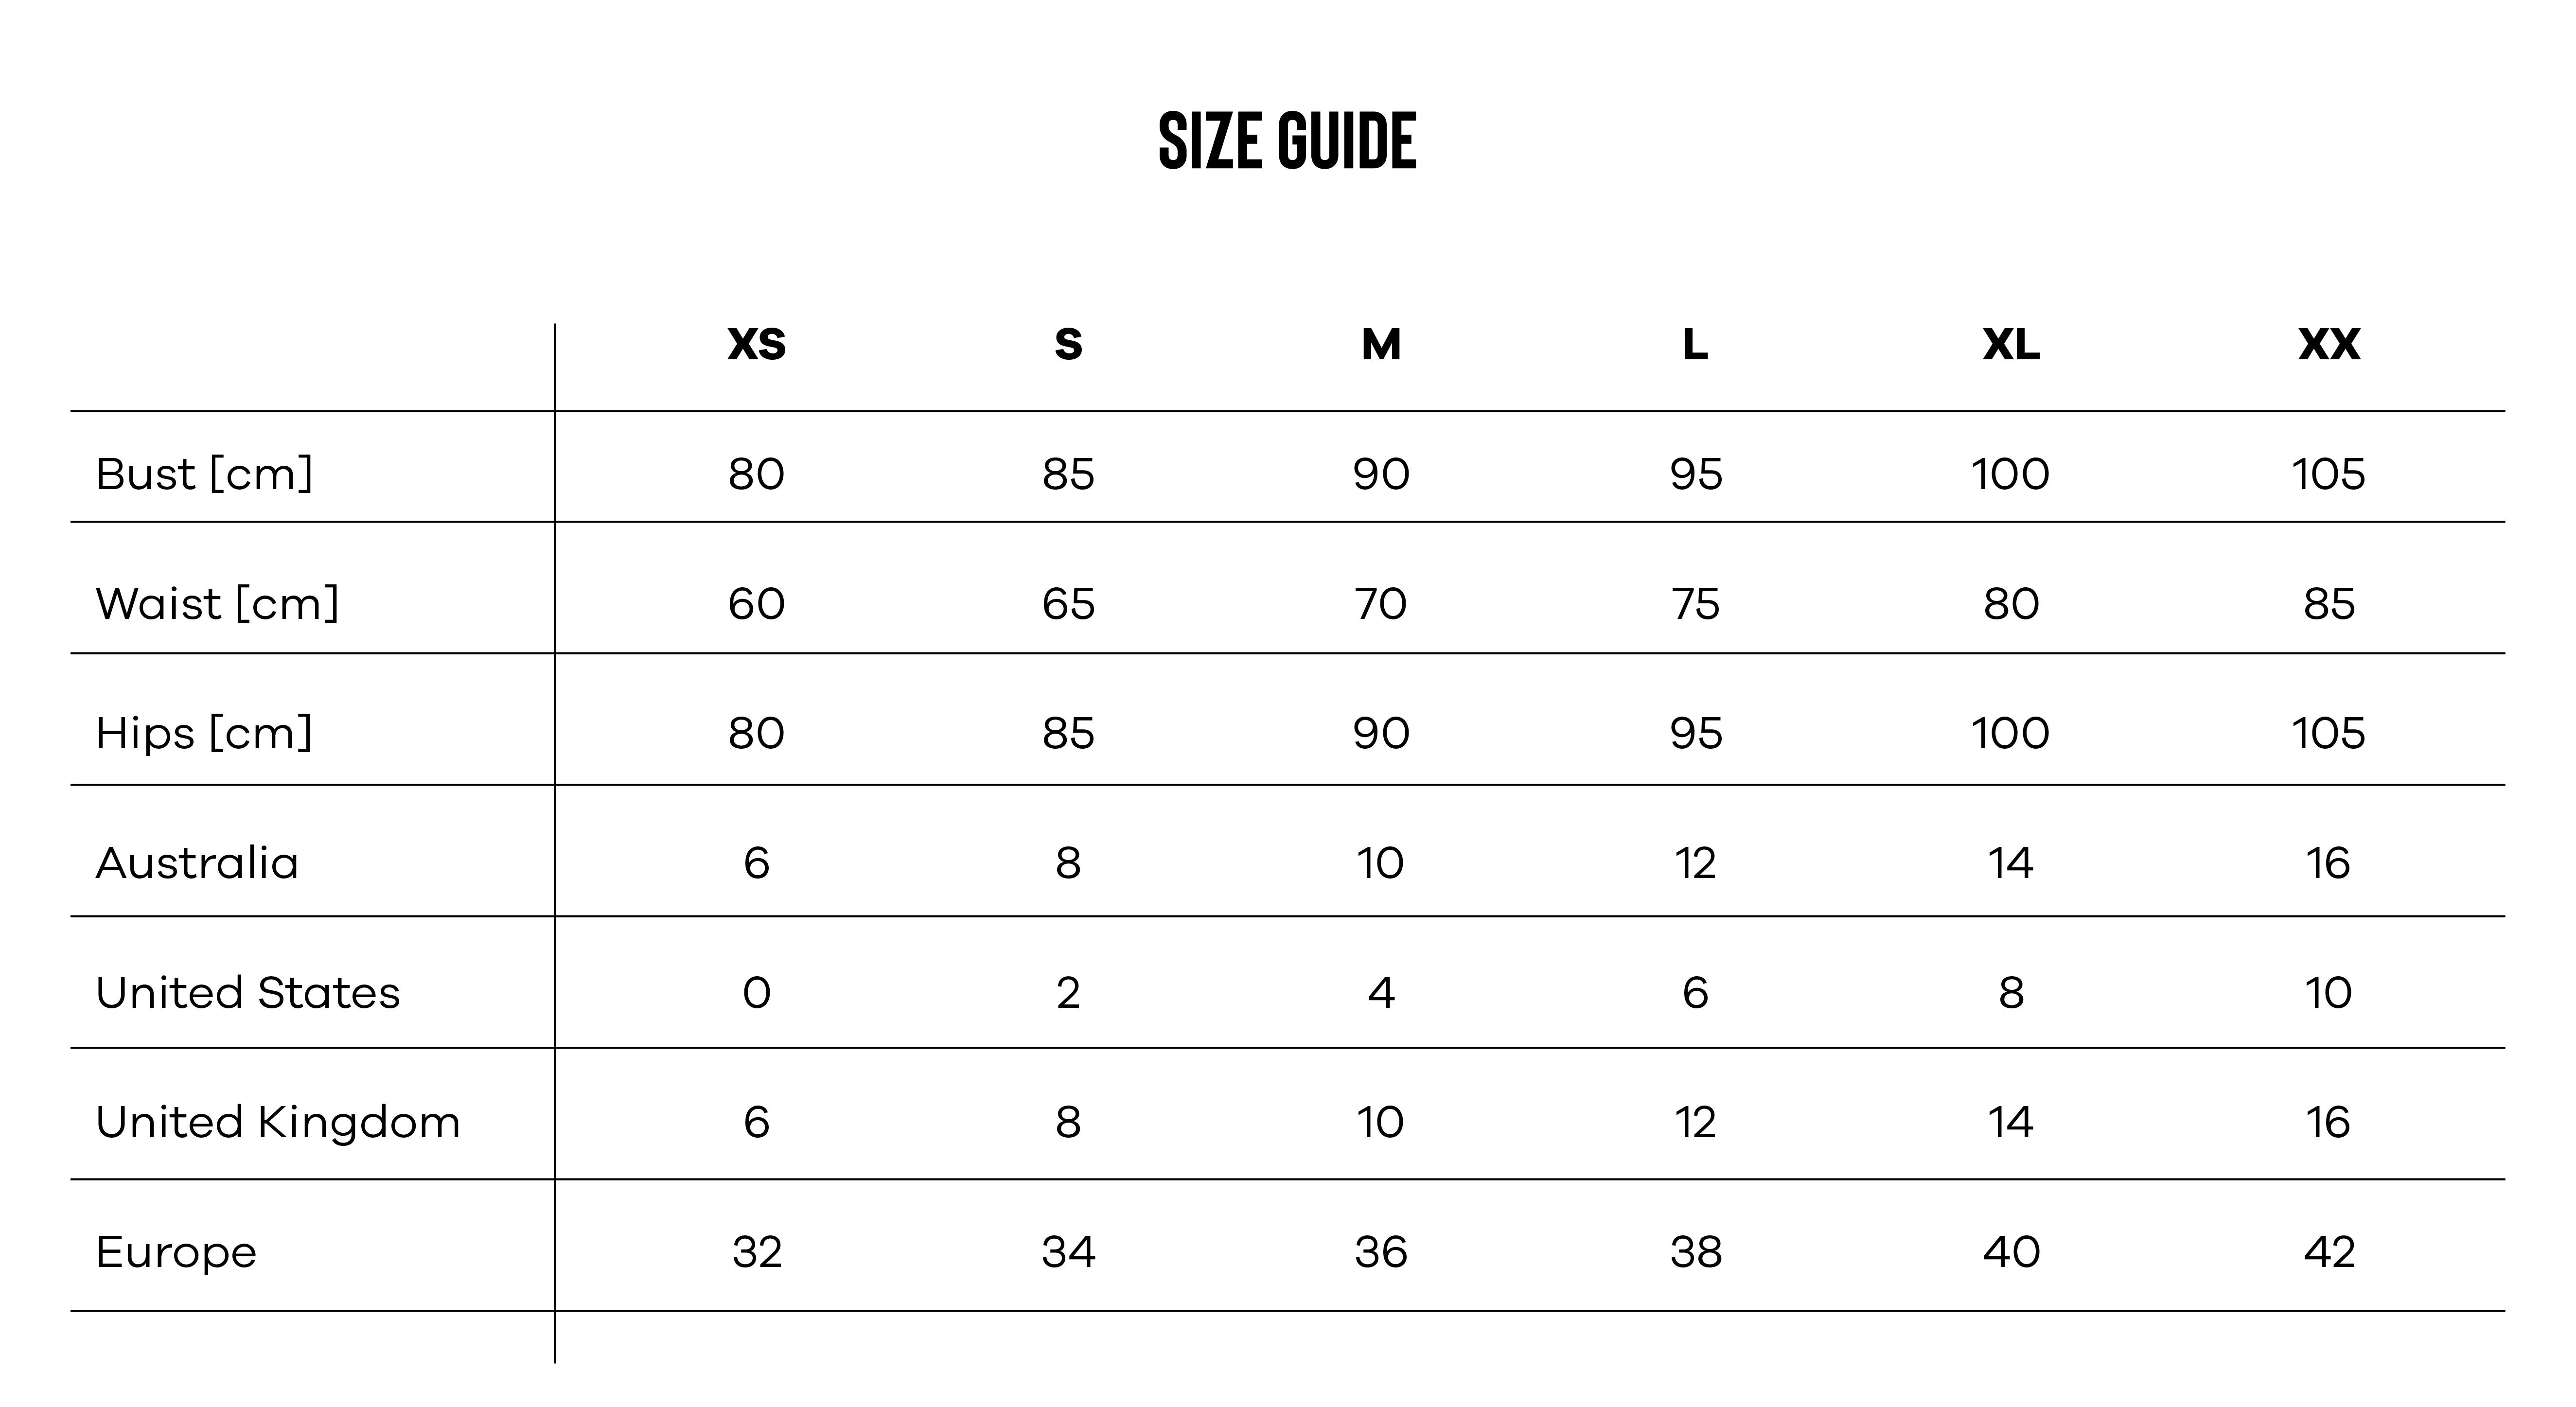Viewport: 2576px width, 1407px height.
Task: Select the Europe row label
Action: point(177,1252)
